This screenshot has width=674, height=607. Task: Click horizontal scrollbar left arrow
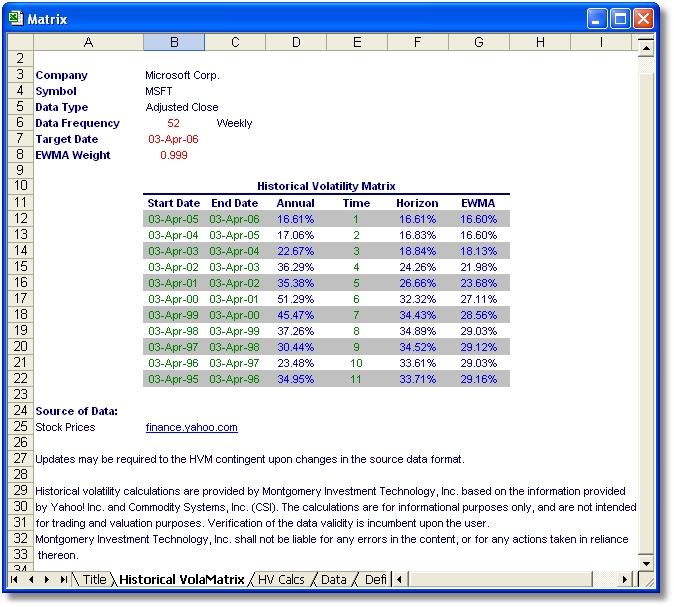pyautogui.click(x=399, y=579)
